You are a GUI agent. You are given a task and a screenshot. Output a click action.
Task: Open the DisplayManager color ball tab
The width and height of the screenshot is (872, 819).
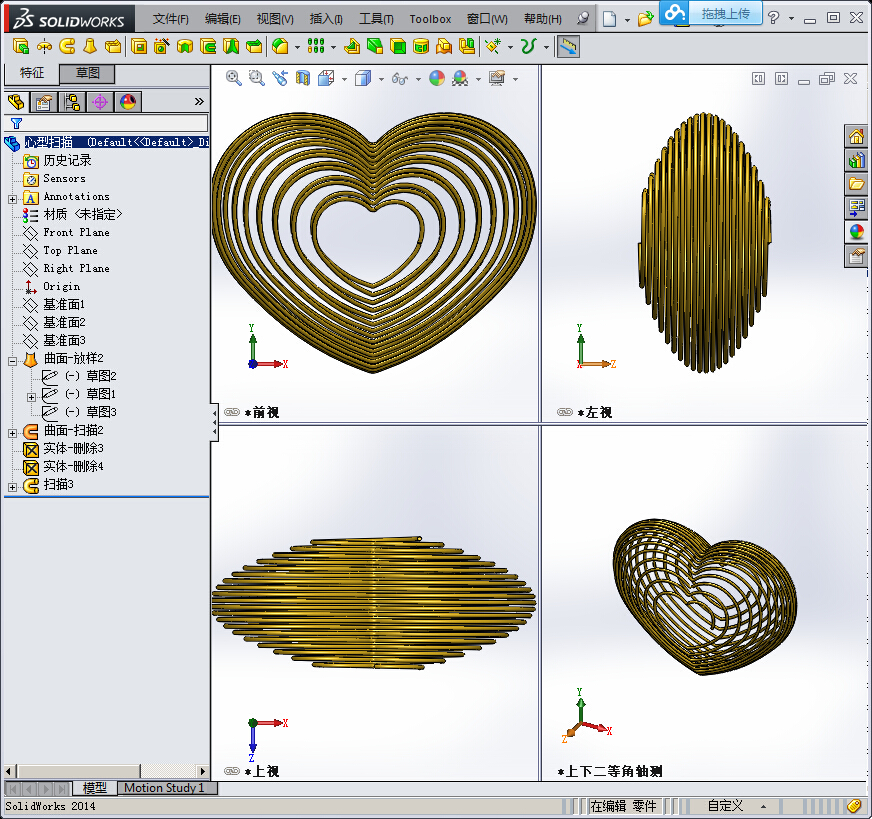pyautogui.click(x=128, y=102)
